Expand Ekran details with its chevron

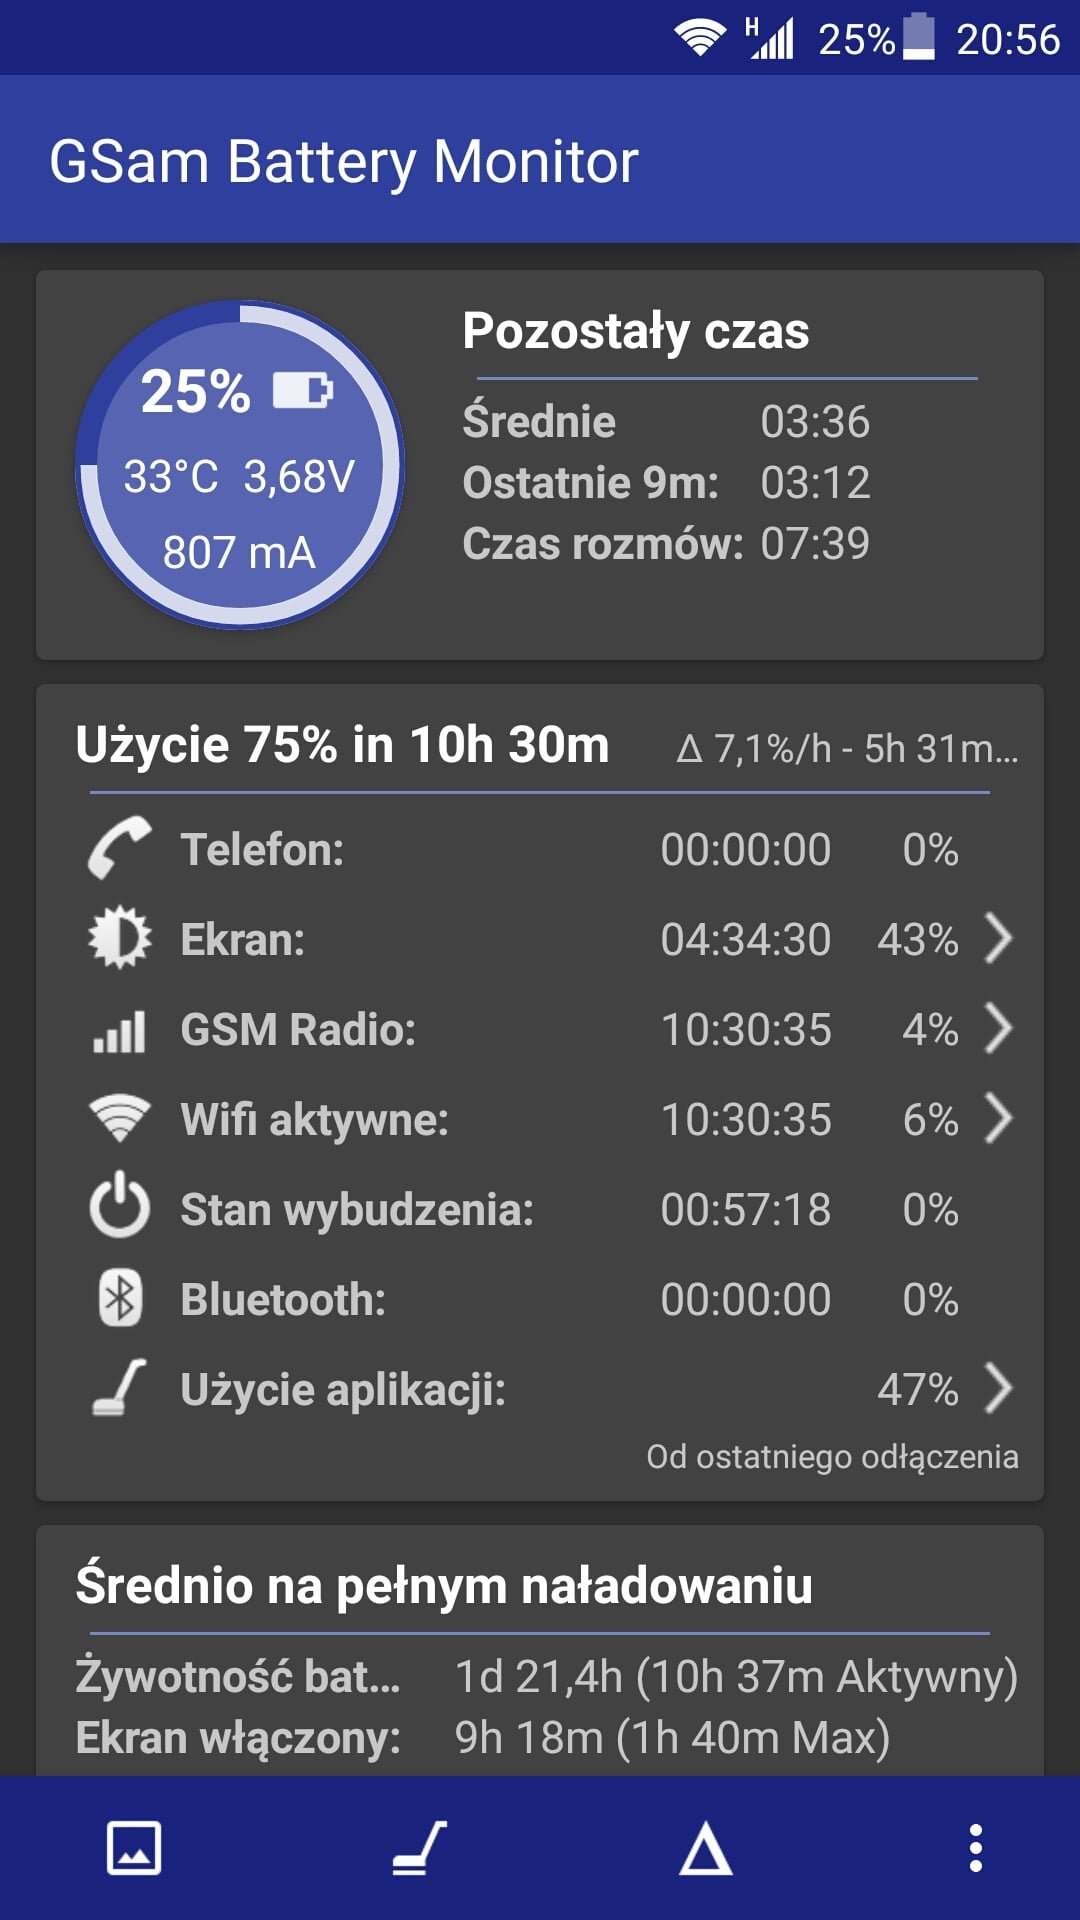coord(998,938)
